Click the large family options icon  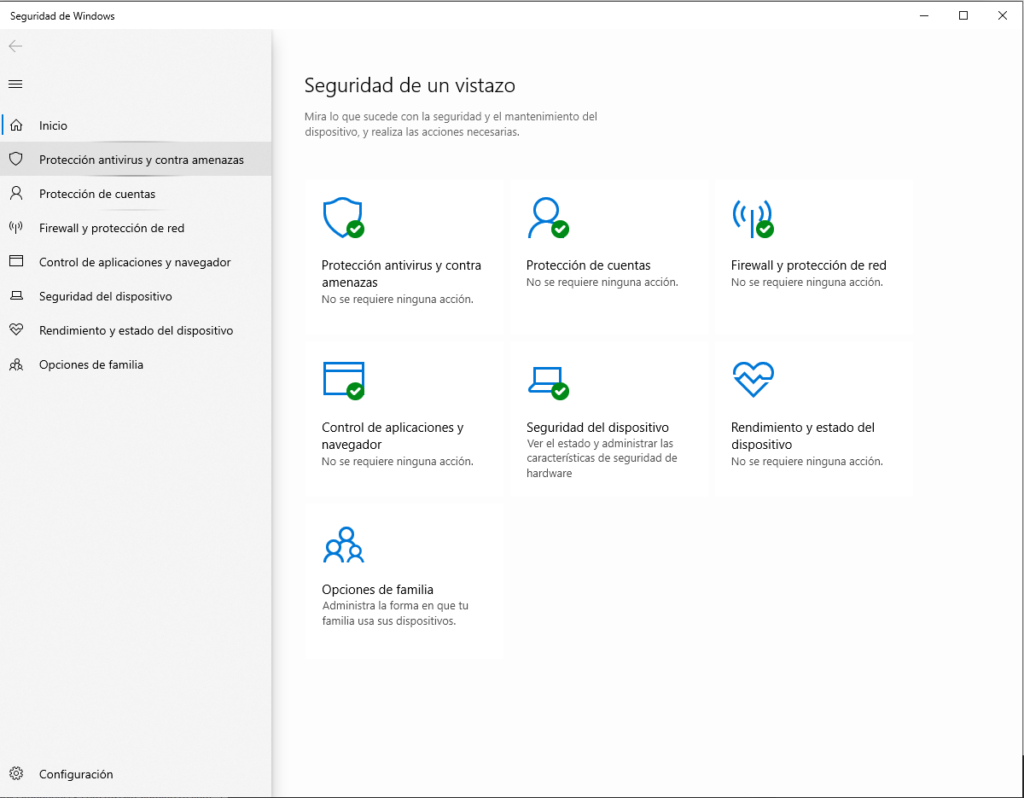pos(344,545)
